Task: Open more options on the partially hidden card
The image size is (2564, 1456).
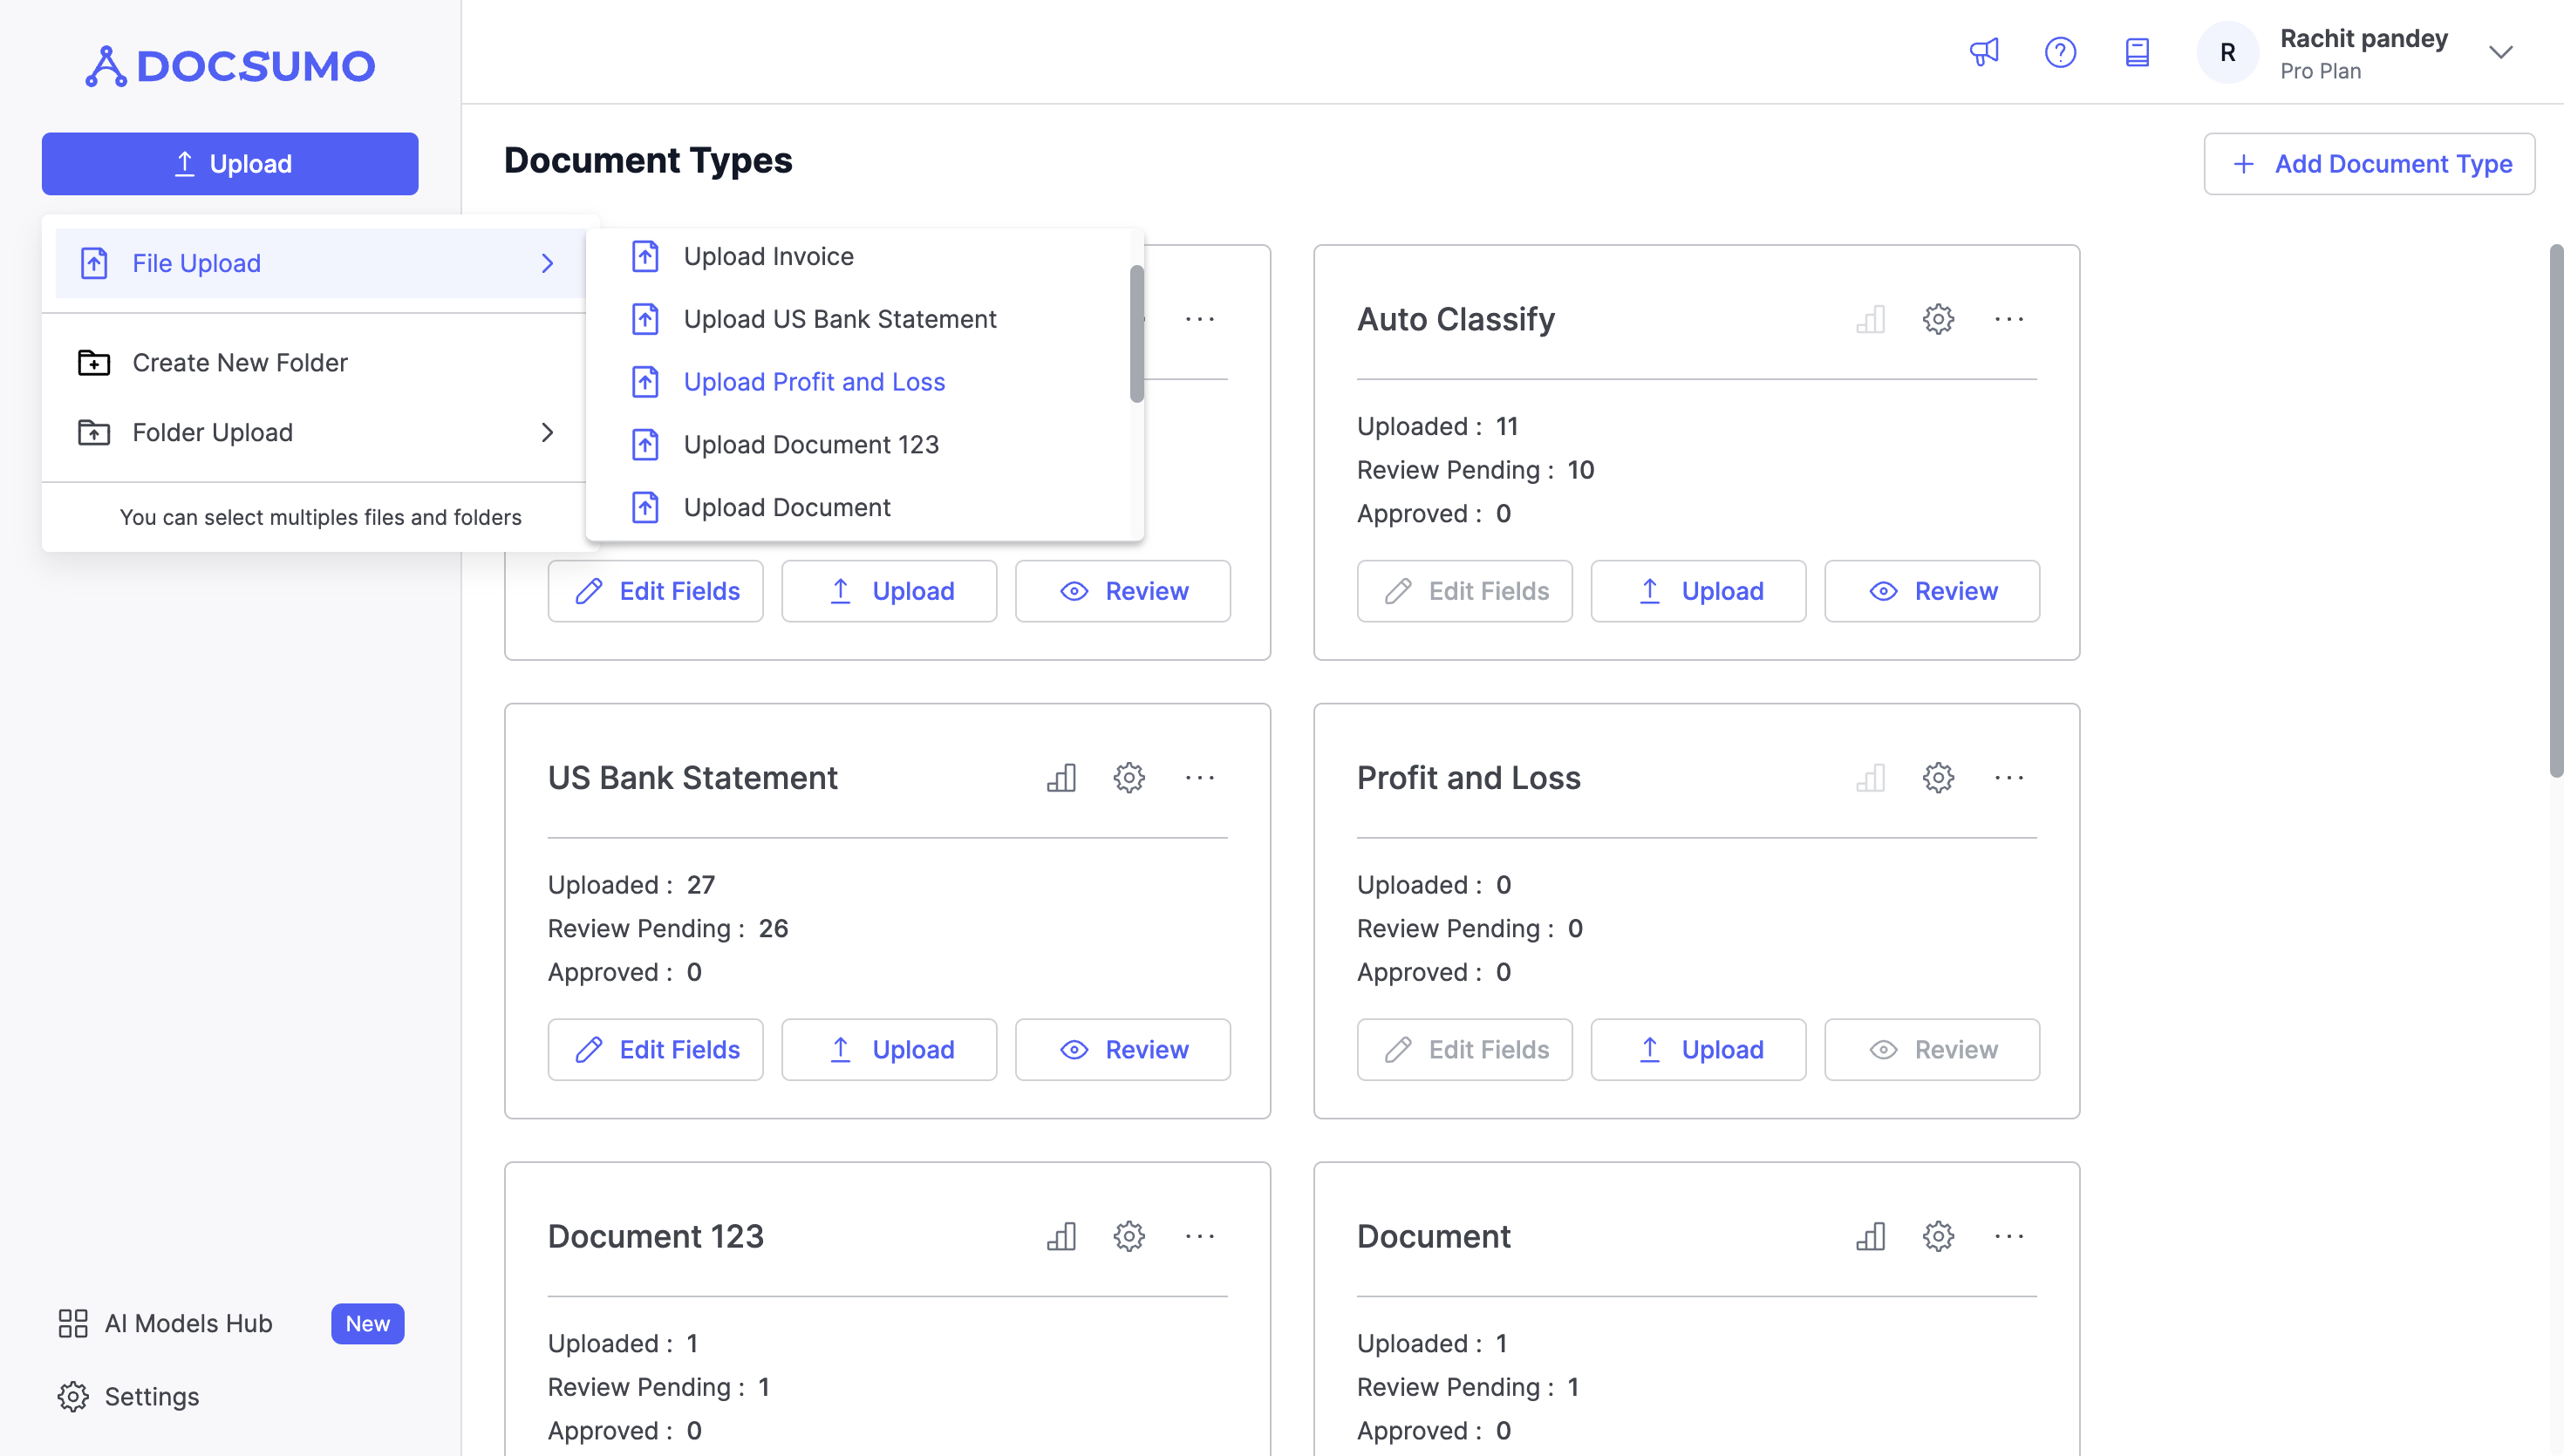Action: [1200, 319]
